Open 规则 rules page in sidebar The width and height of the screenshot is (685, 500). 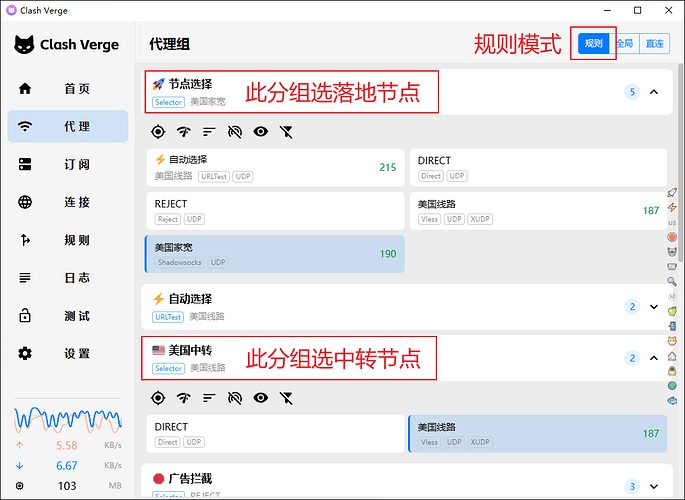[68, 240]
